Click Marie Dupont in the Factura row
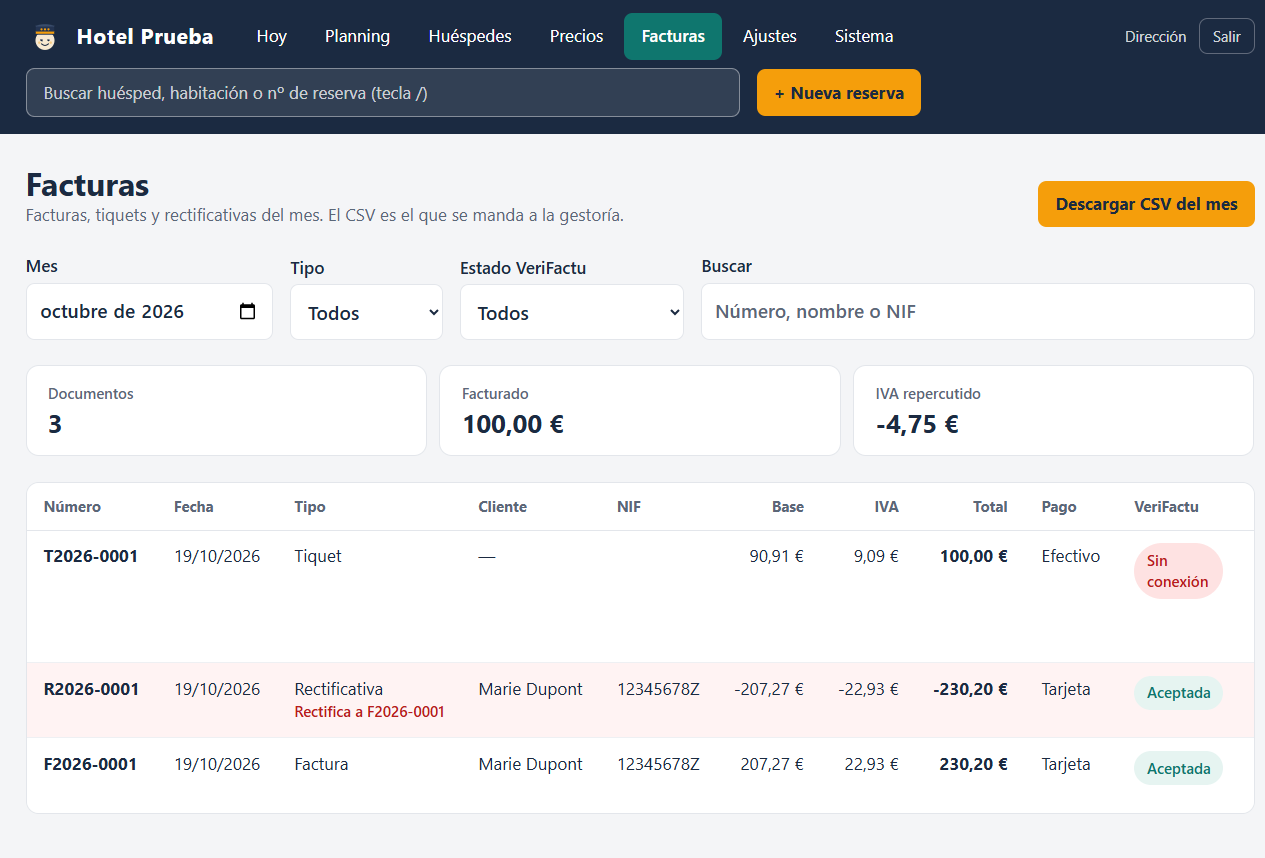Screen dimensions: 1265x858 [x=530, y=764]
